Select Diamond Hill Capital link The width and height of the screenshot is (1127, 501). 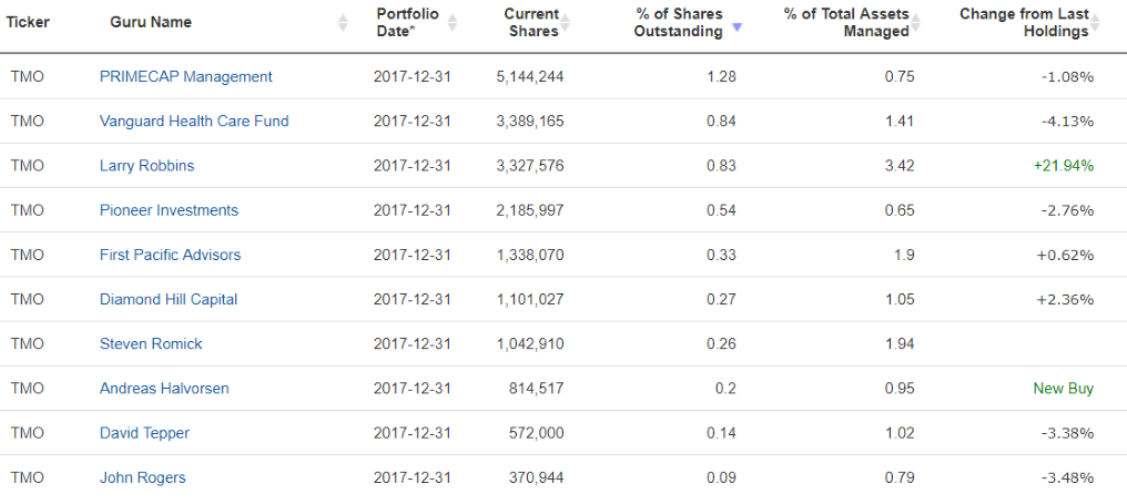(168, 299)
